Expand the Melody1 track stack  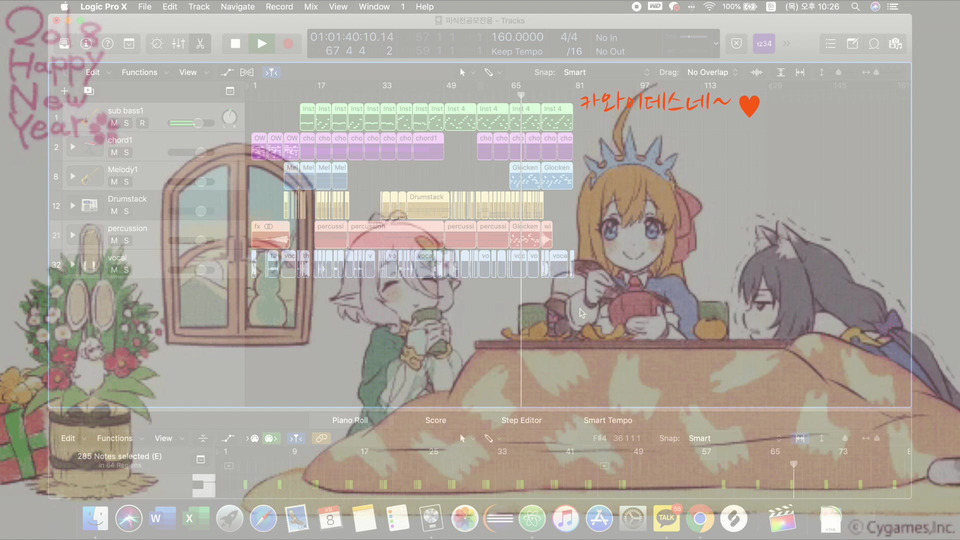[73, 176]
